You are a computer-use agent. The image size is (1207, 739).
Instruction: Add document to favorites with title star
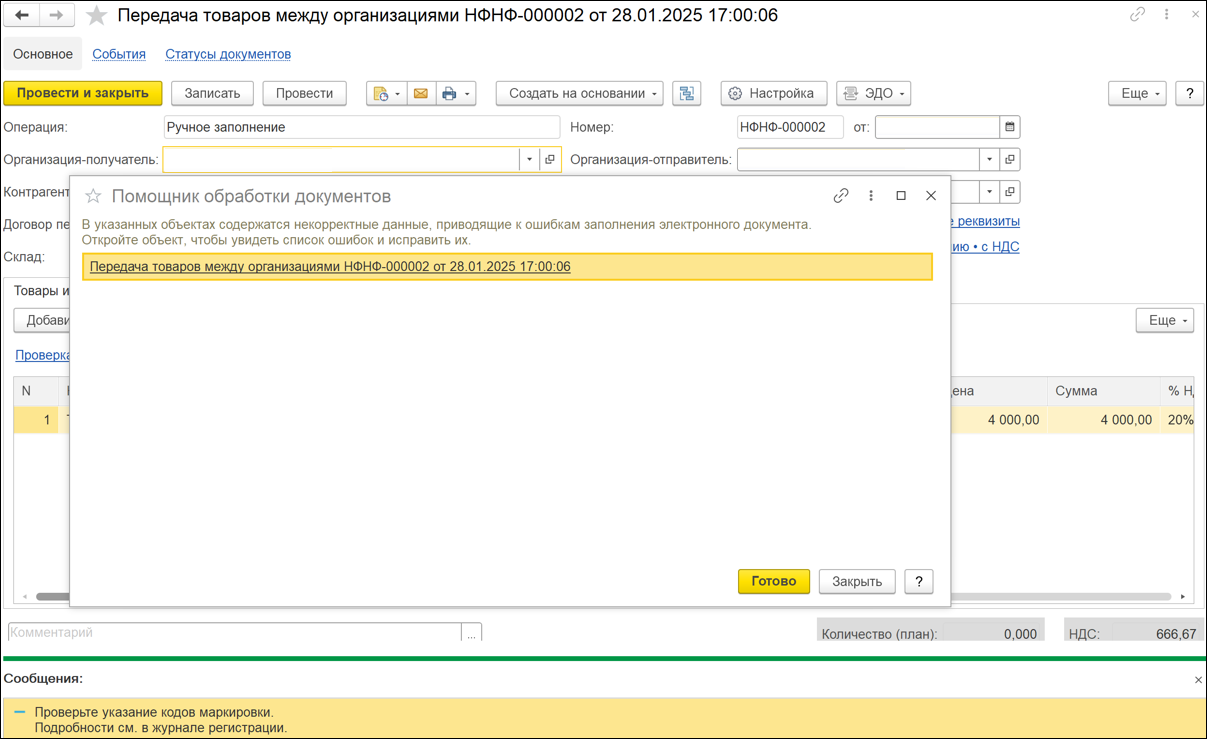pyautogui.click(x=96, y=15)
